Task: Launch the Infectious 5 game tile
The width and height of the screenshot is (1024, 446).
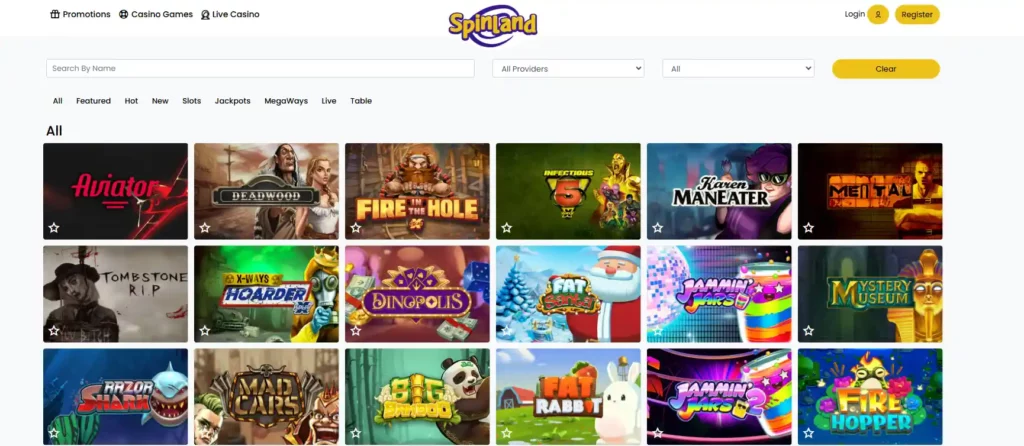Action: point(568,191)
